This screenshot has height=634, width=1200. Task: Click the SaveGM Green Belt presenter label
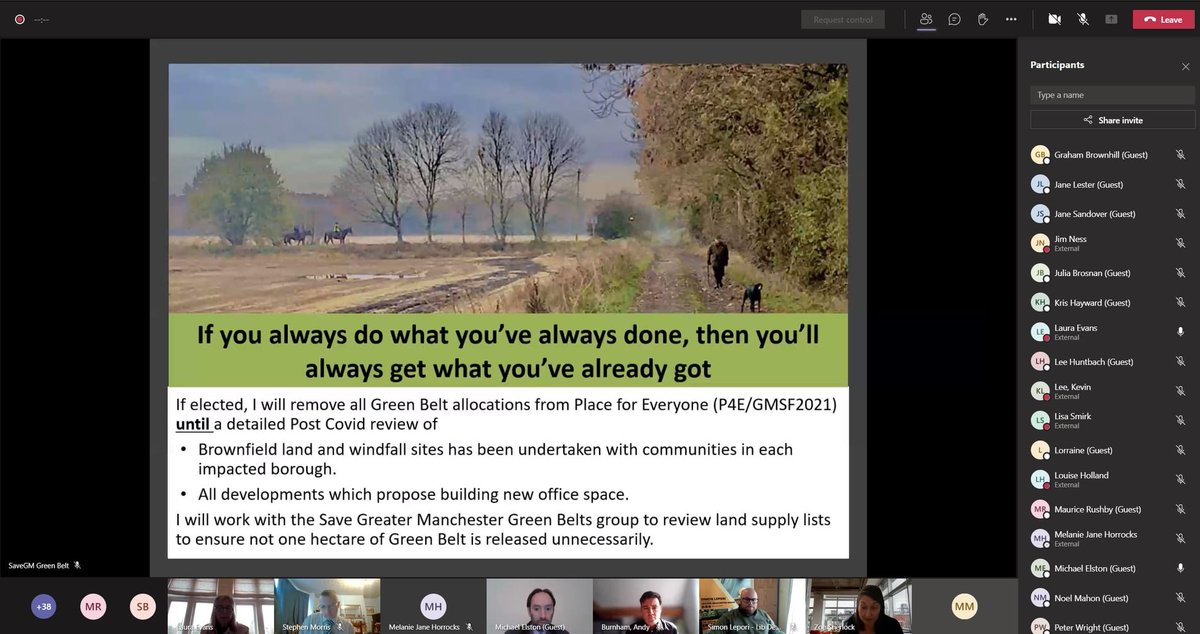coord(38,566)
